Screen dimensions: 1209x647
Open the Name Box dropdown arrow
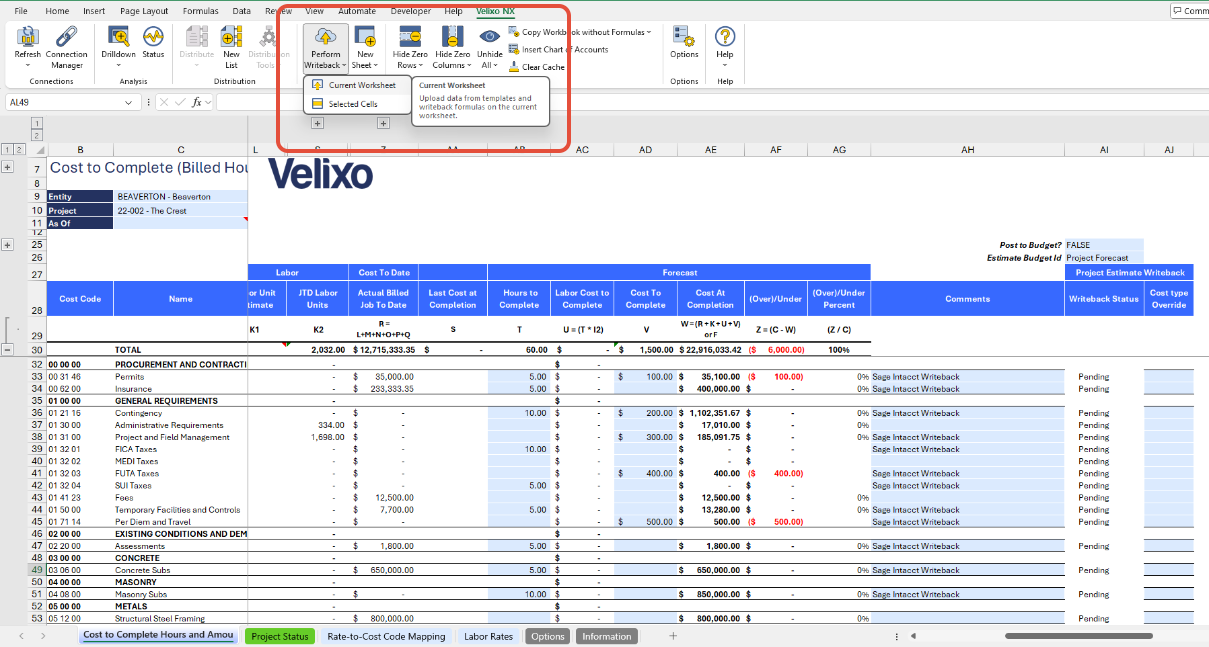[129, 102]
